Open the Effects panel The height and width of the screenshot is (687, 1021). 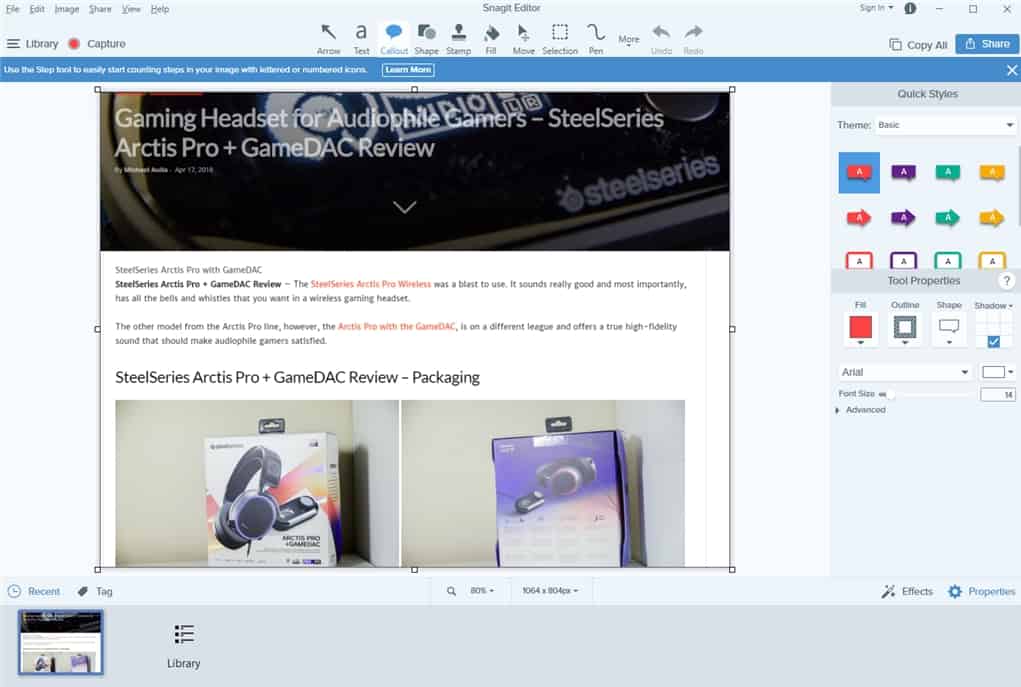pyautogui.click(x=907, y=591)
